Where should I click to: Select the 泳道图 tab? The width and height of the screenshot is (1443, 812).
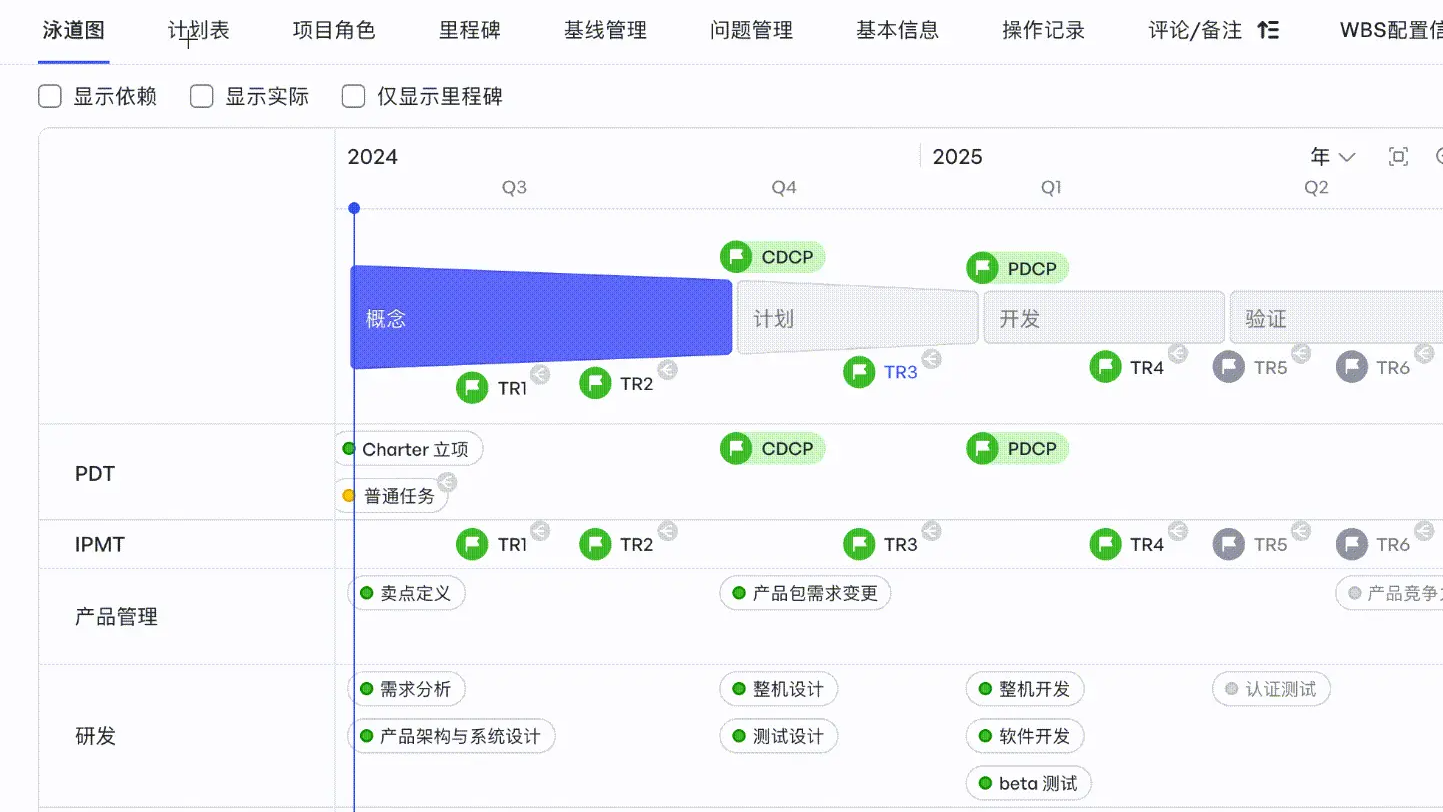tap(74, 31)
